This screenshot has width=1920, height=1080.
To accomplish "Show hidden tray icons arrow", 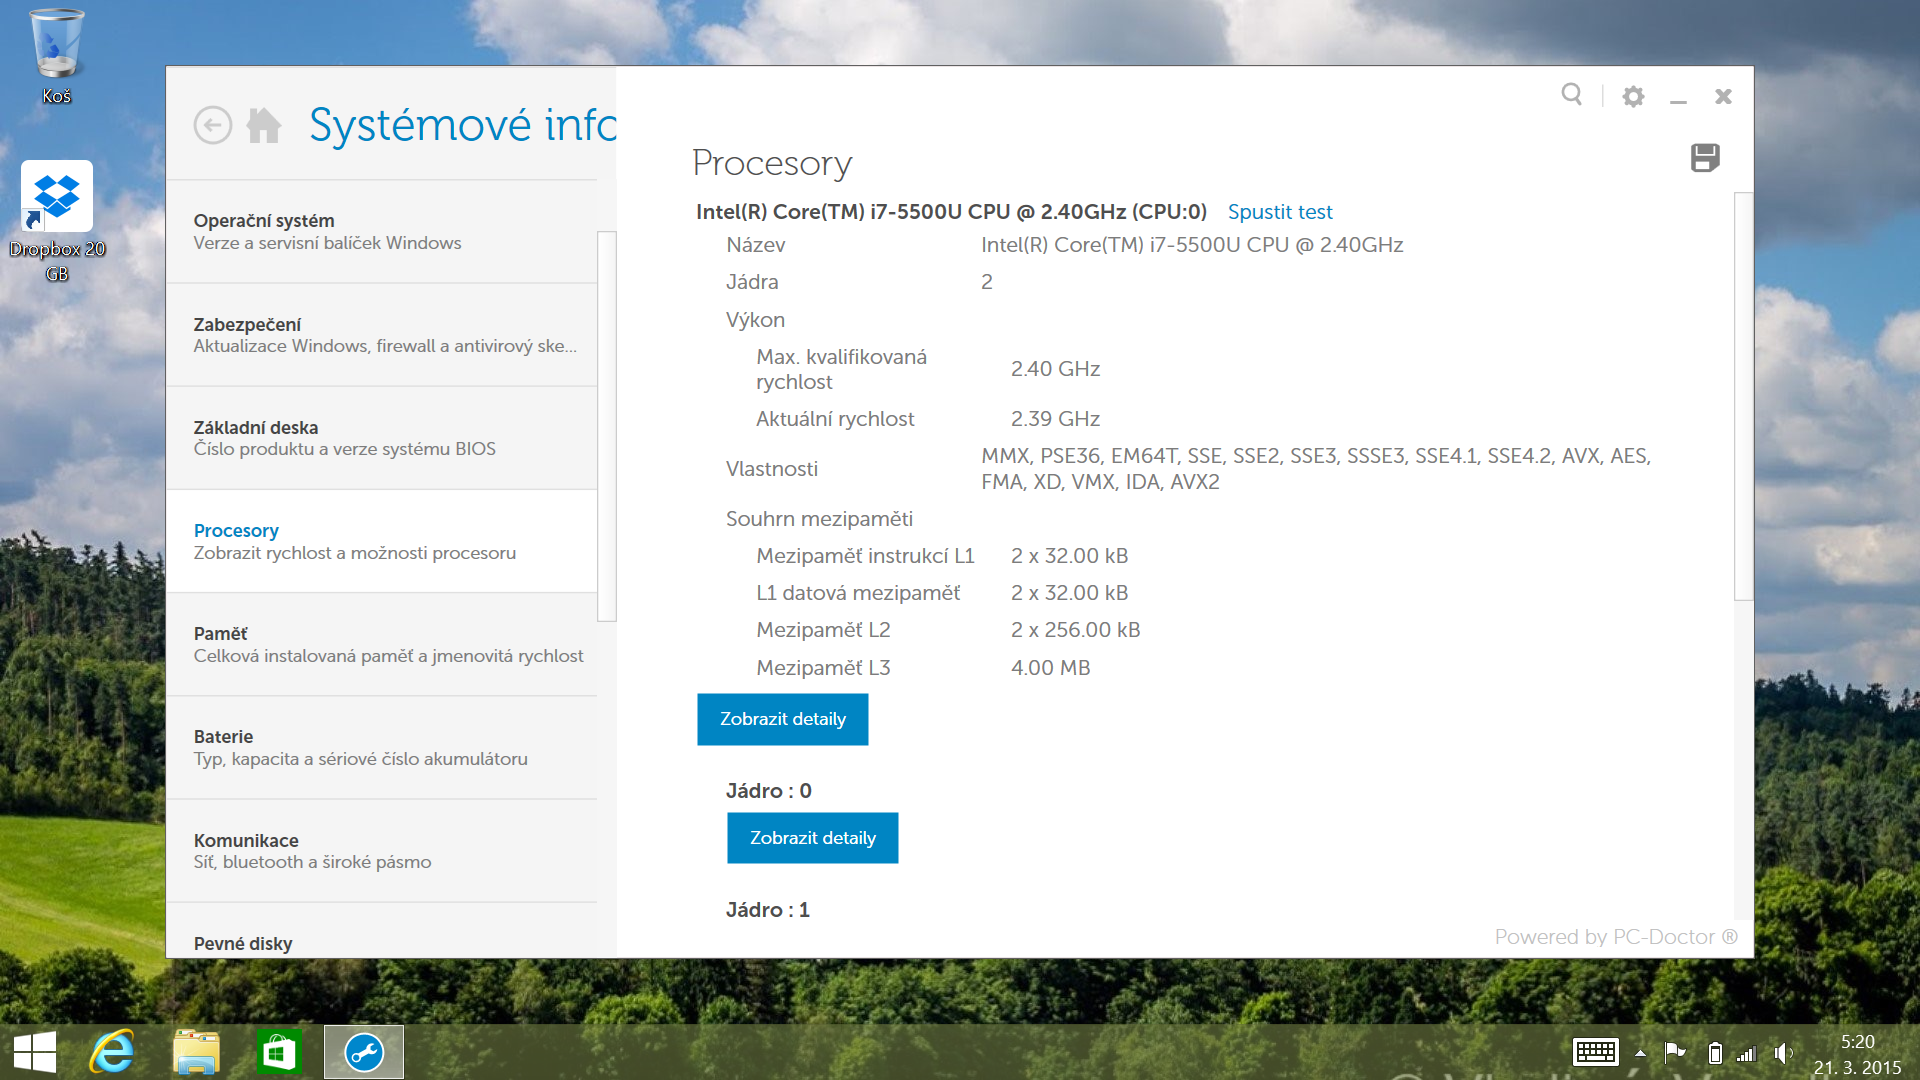I will [x=1640, y=1052].
